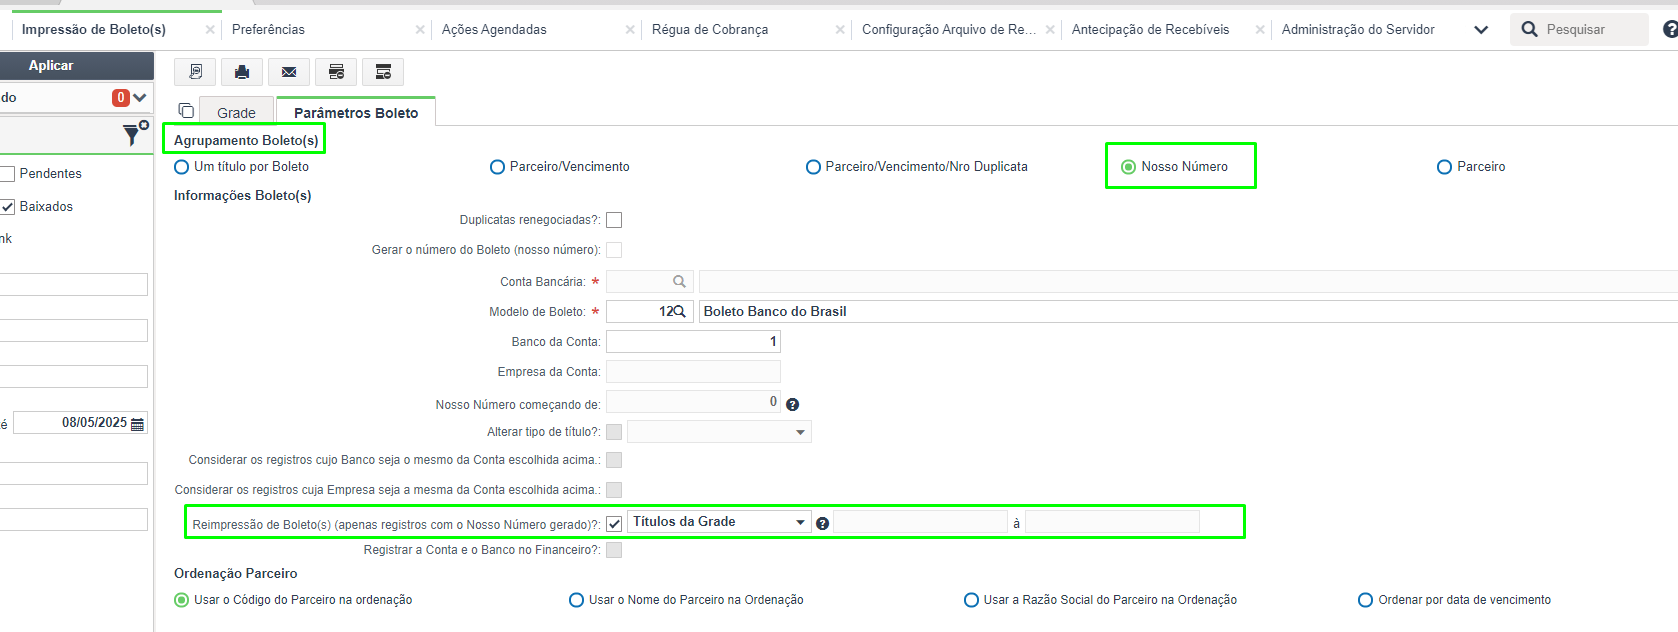Click the Empresa da Conta field

693,372
